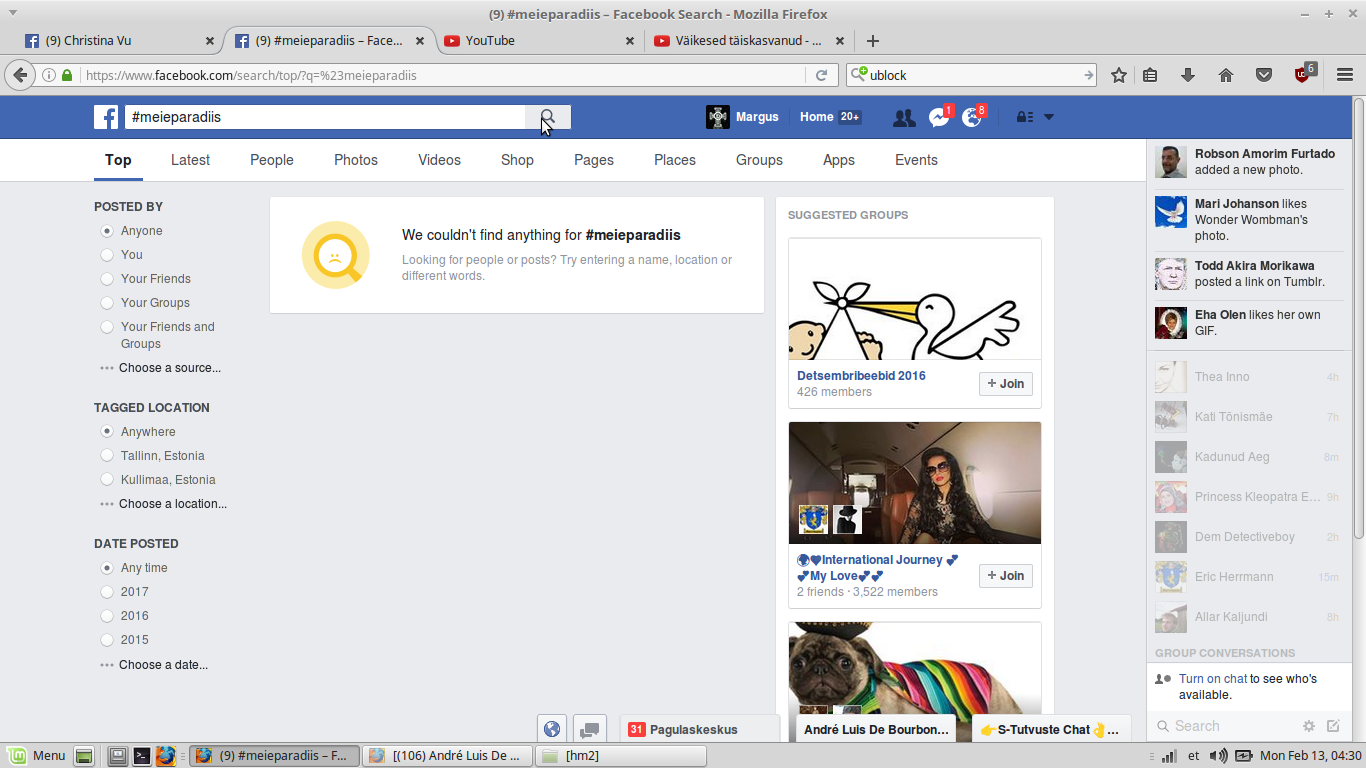The image size is (1366, 768).
Task: Open Robson Amorim Furtado ticker story
Action: coord(1247,162)
